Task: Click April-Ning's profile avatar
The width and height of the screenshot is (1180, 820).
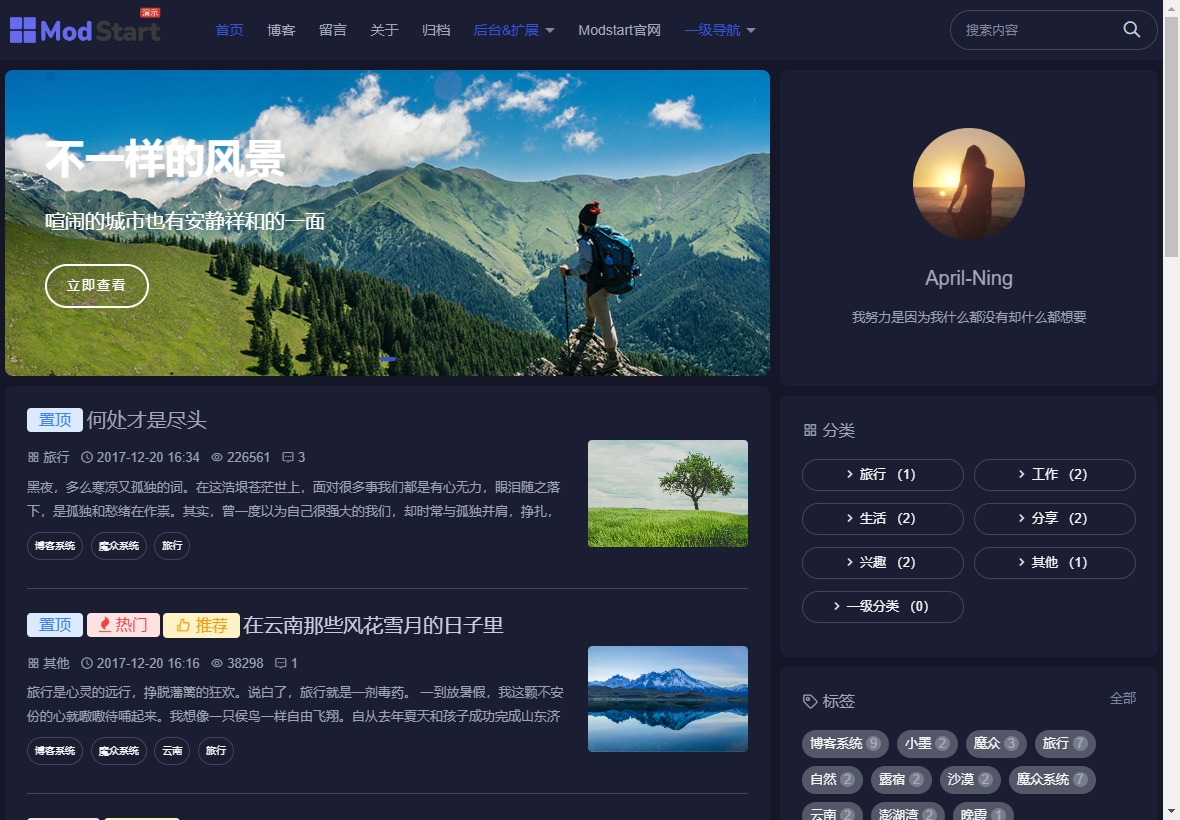Action: 968,184
